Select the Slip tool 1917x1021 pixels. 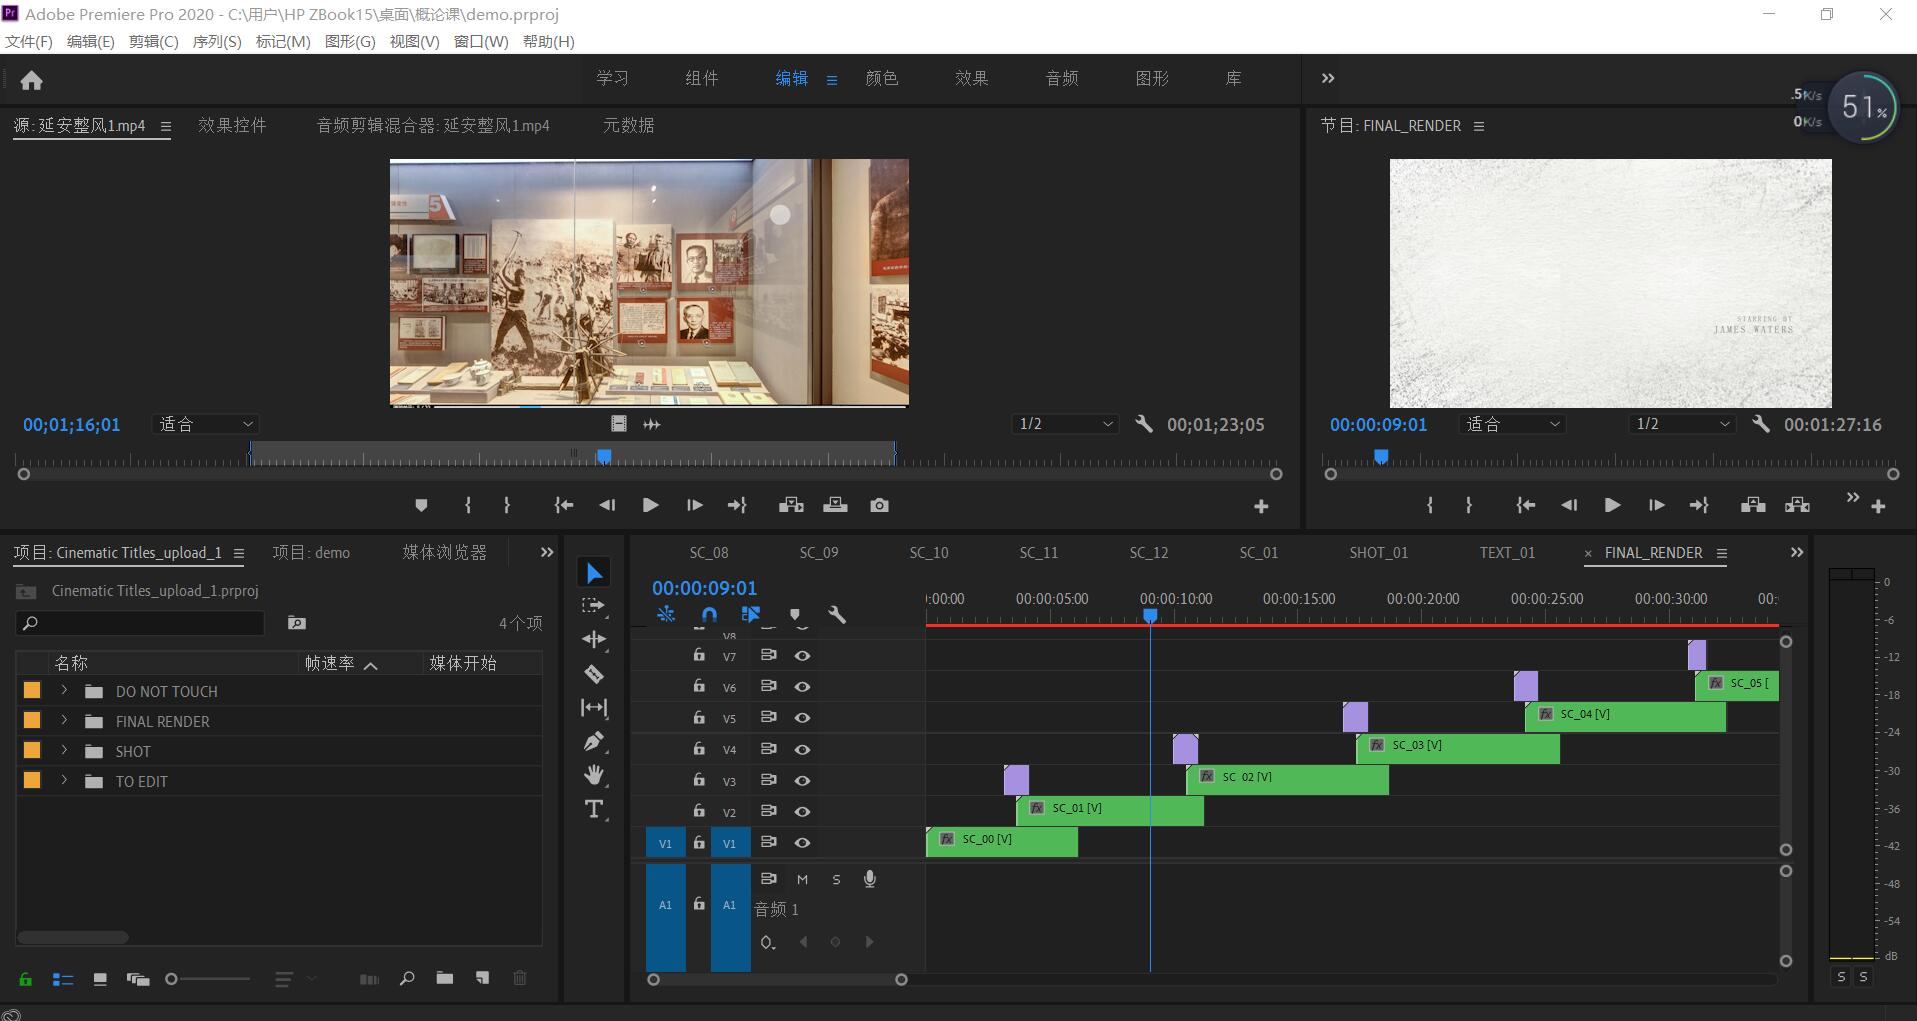point(594,708)
